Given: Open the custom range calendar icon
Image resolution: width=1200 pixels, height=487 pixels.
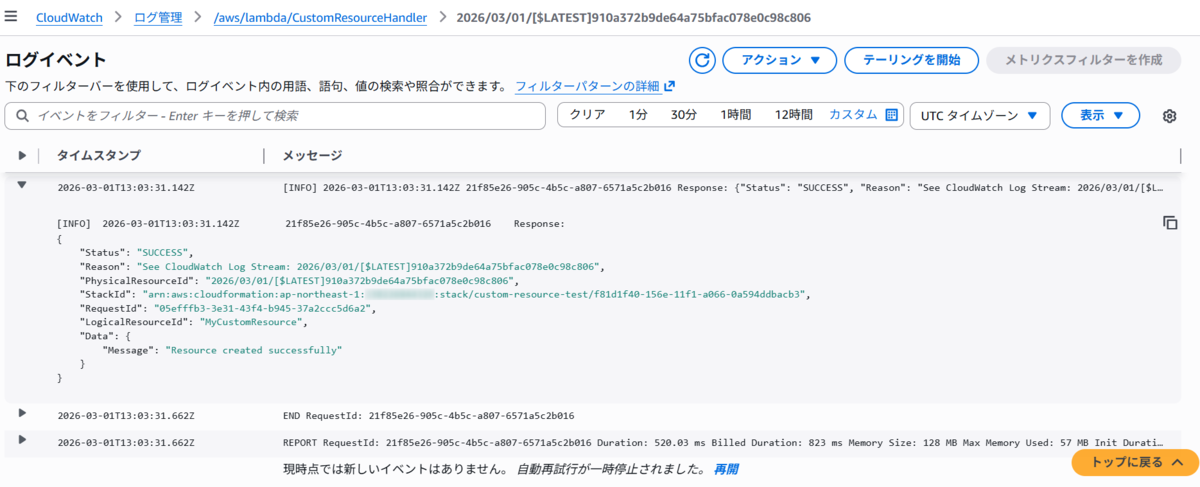Looking at the screenshot, I should [x=892, y=115].
